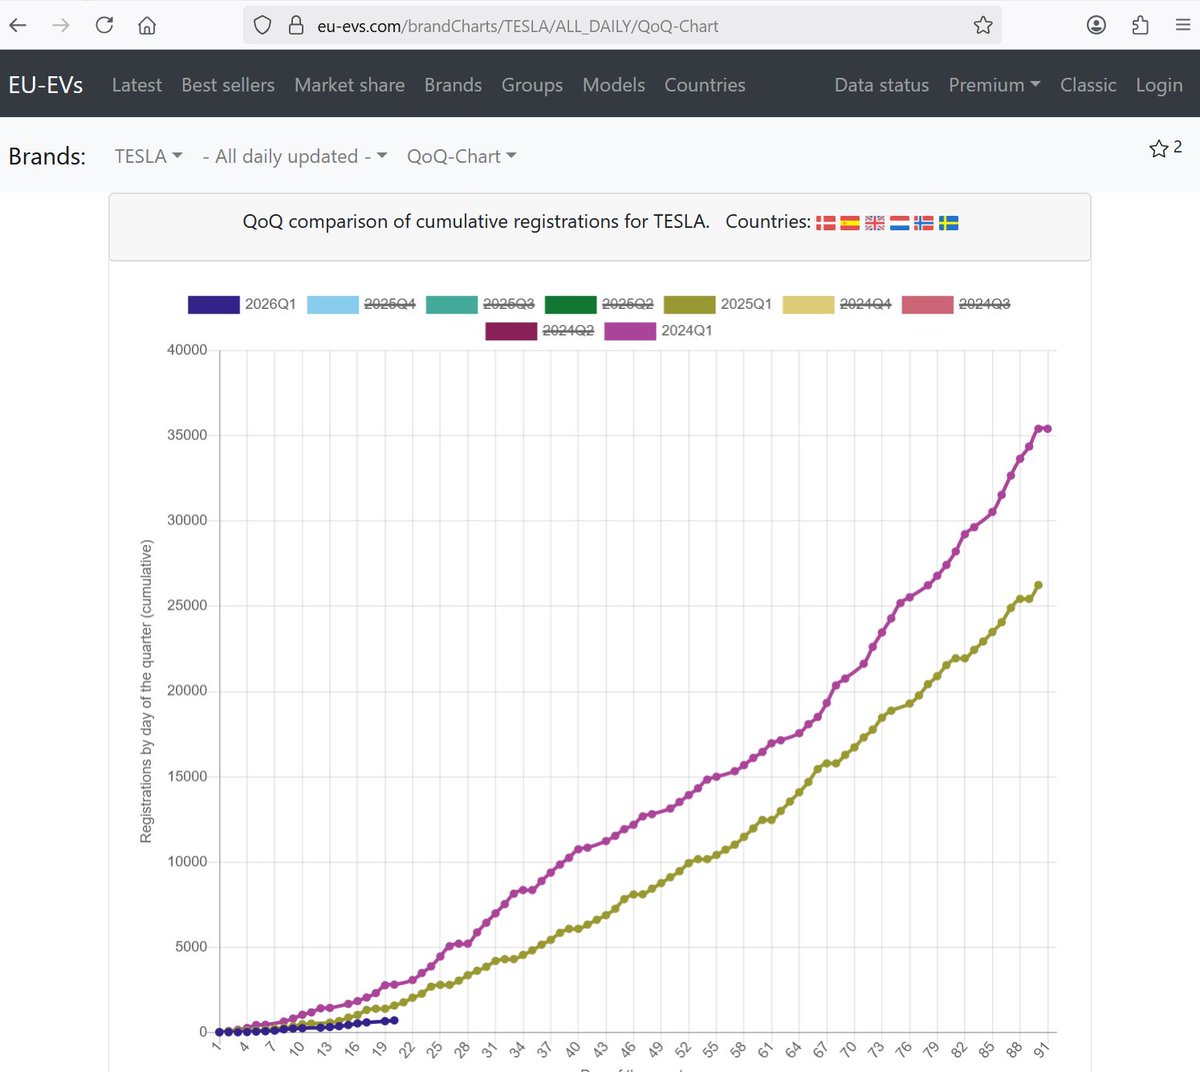Click the last 2026Q1 data point near day 20
This screenshot has height=1072, width=1200.
tap(394, 1020)
